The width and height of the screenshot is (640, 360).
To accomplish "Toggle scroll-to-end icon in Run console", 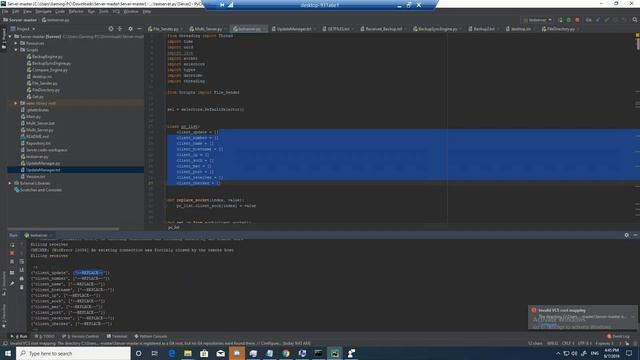I will [22, 270].
